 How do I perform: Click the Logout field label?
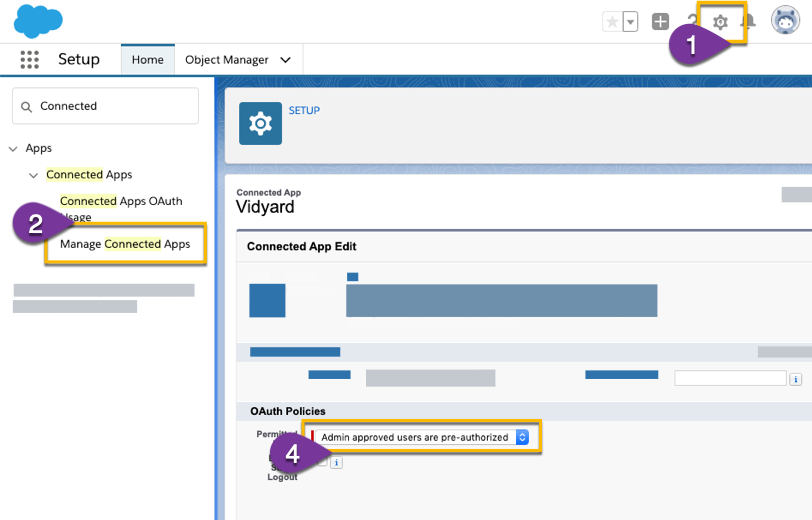[x=282, y=477]
